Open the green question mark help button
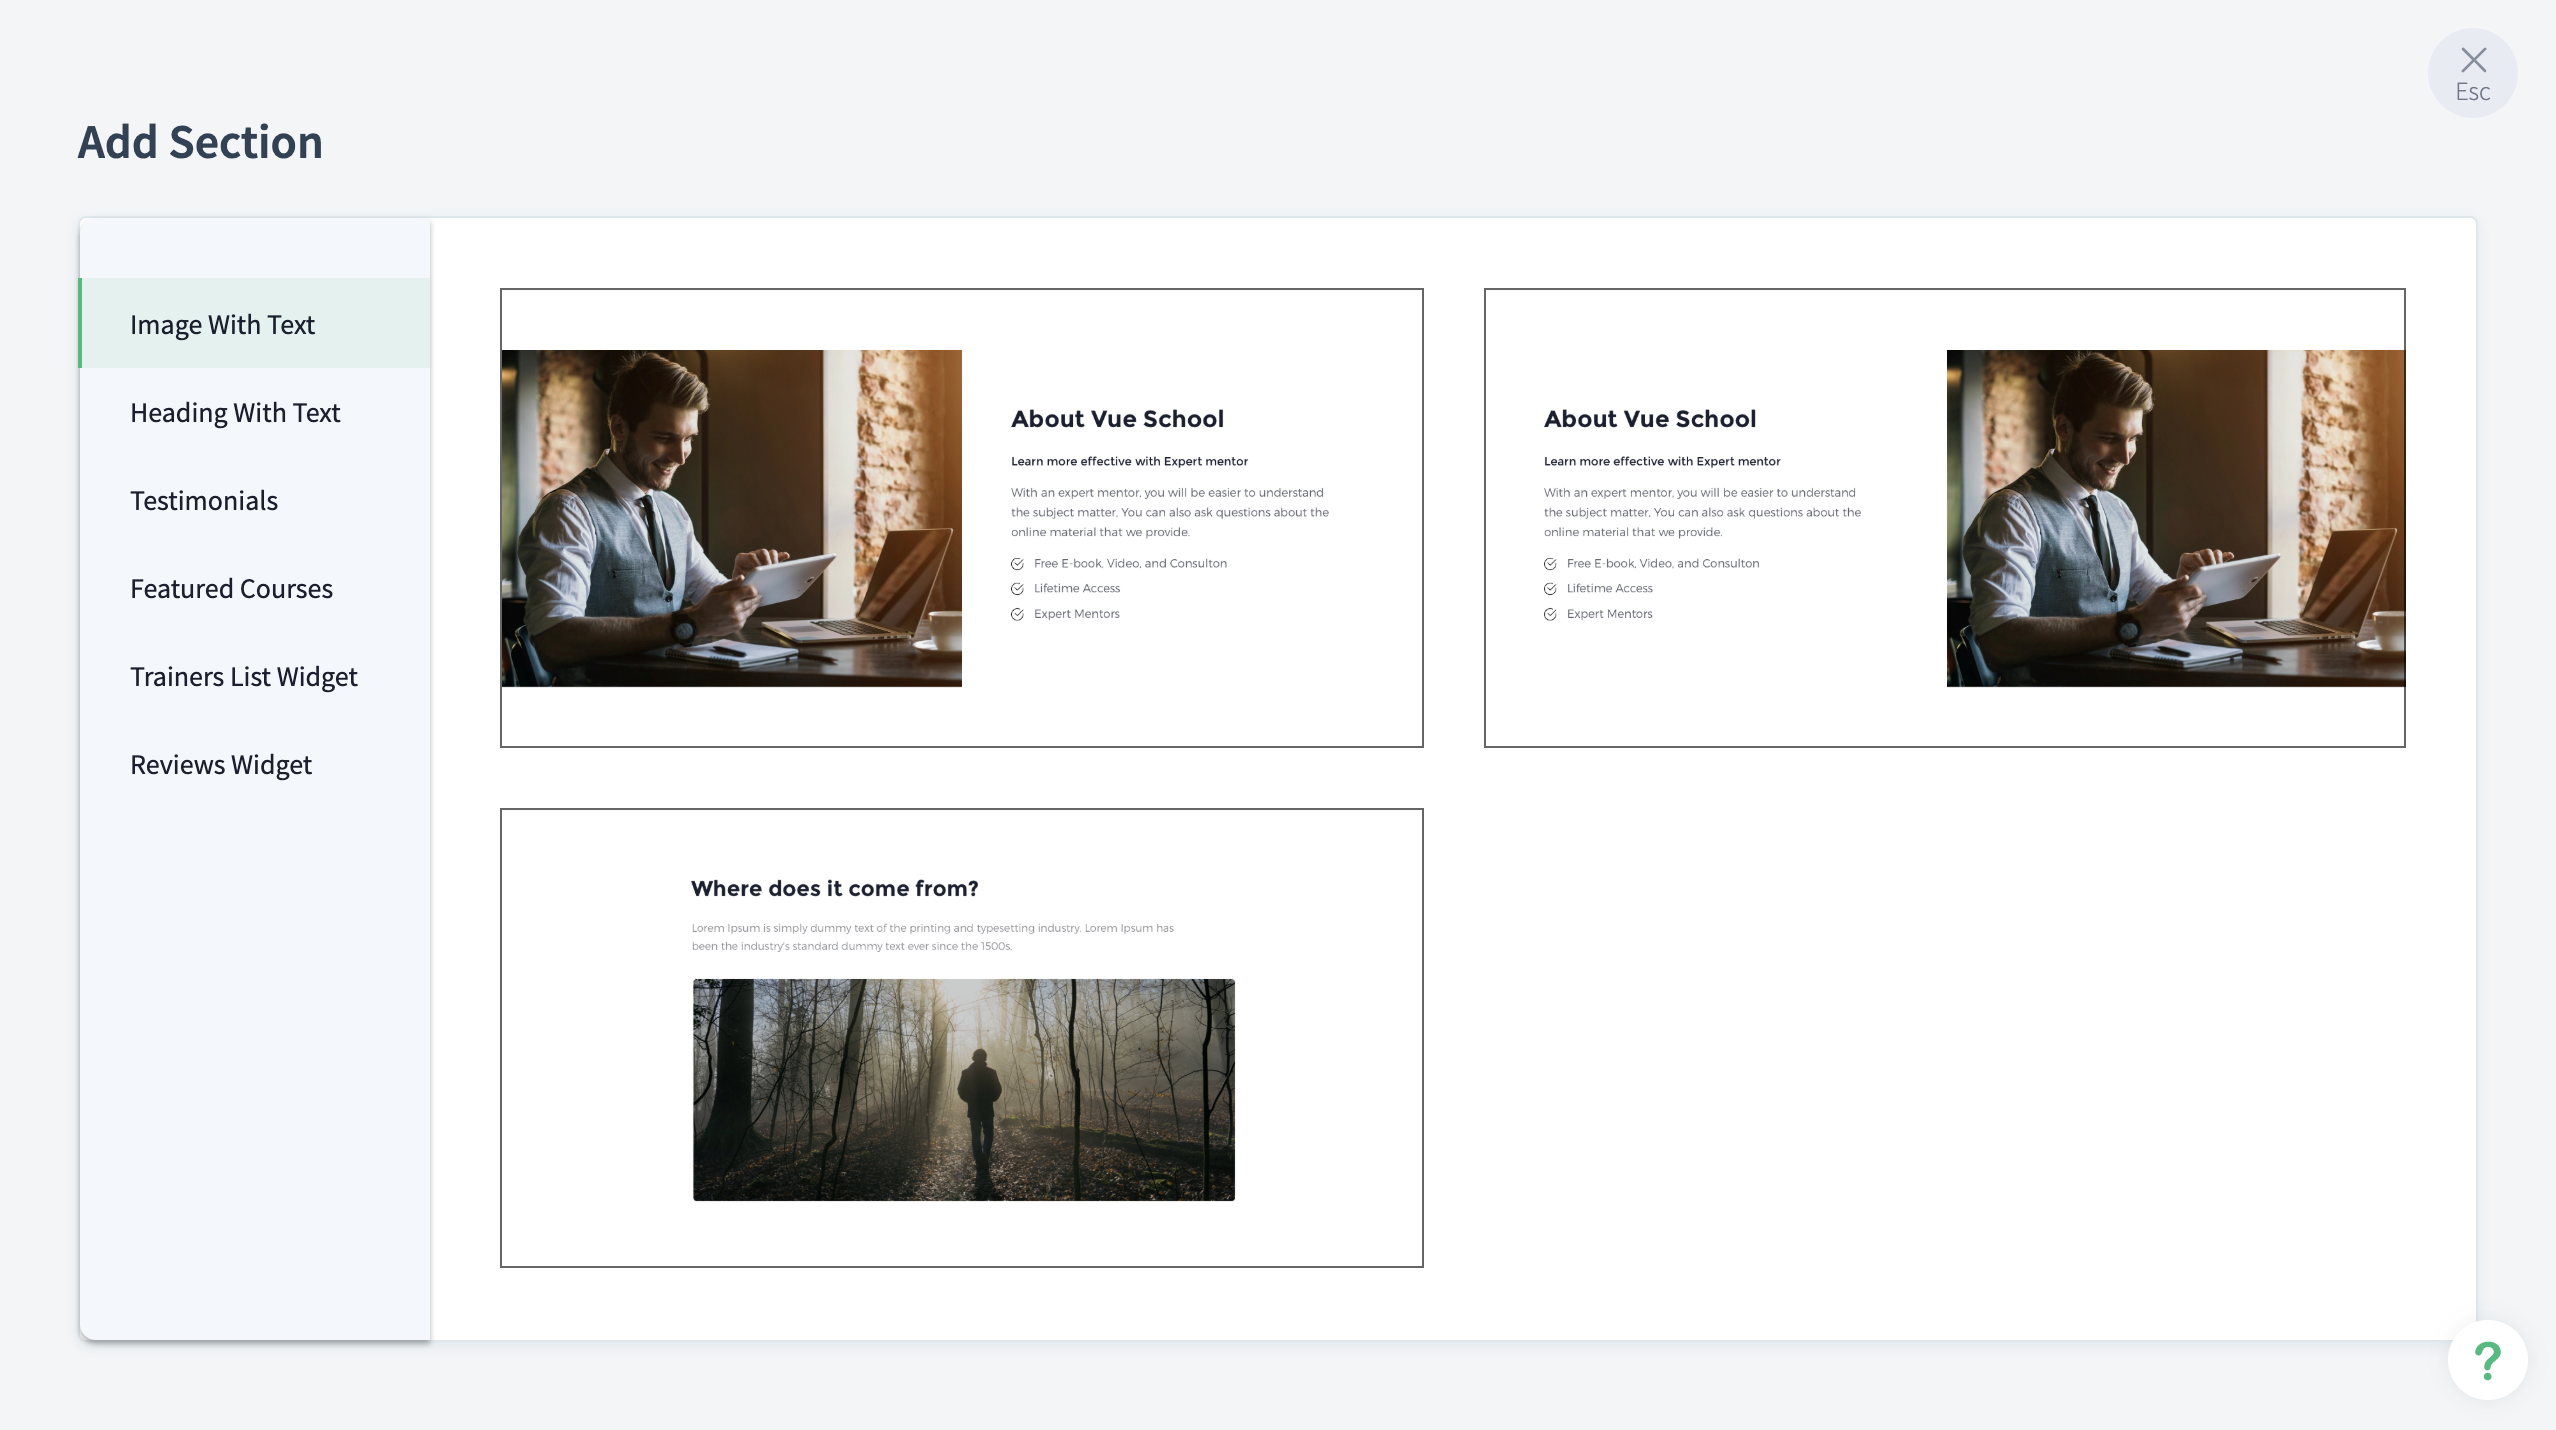Image resolution: width=2556 pixels, height=1430 pixels. pos(2487,1360)
